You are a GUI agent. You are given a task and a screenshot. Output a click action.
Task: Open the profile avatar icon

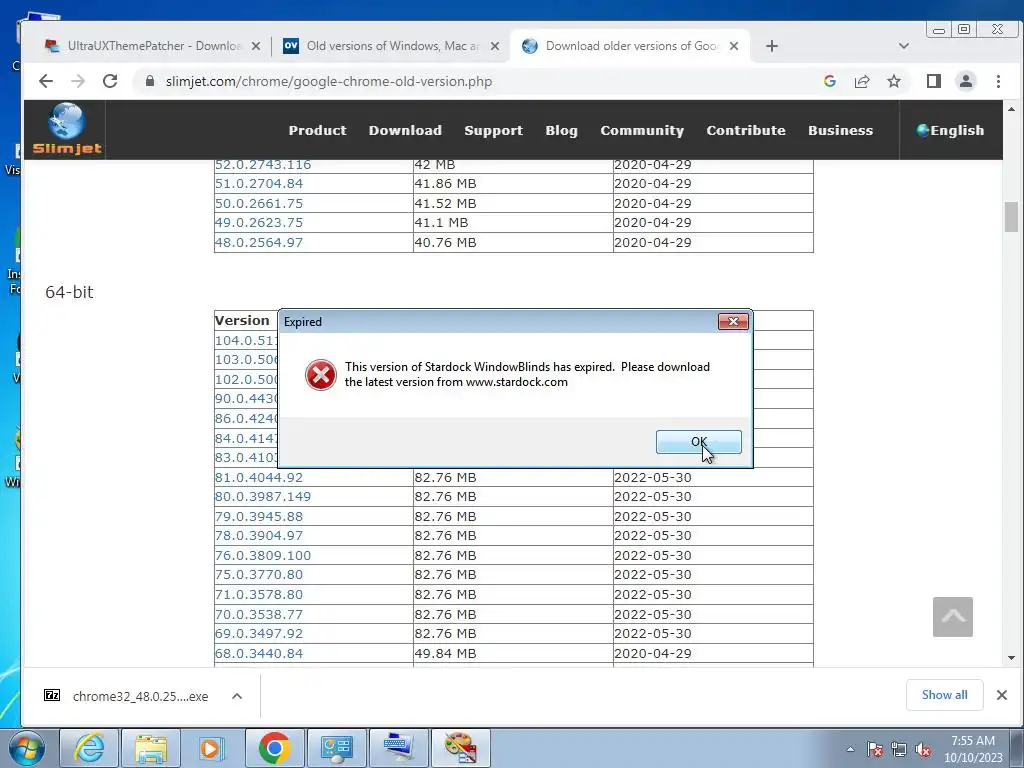click(966, 81)
